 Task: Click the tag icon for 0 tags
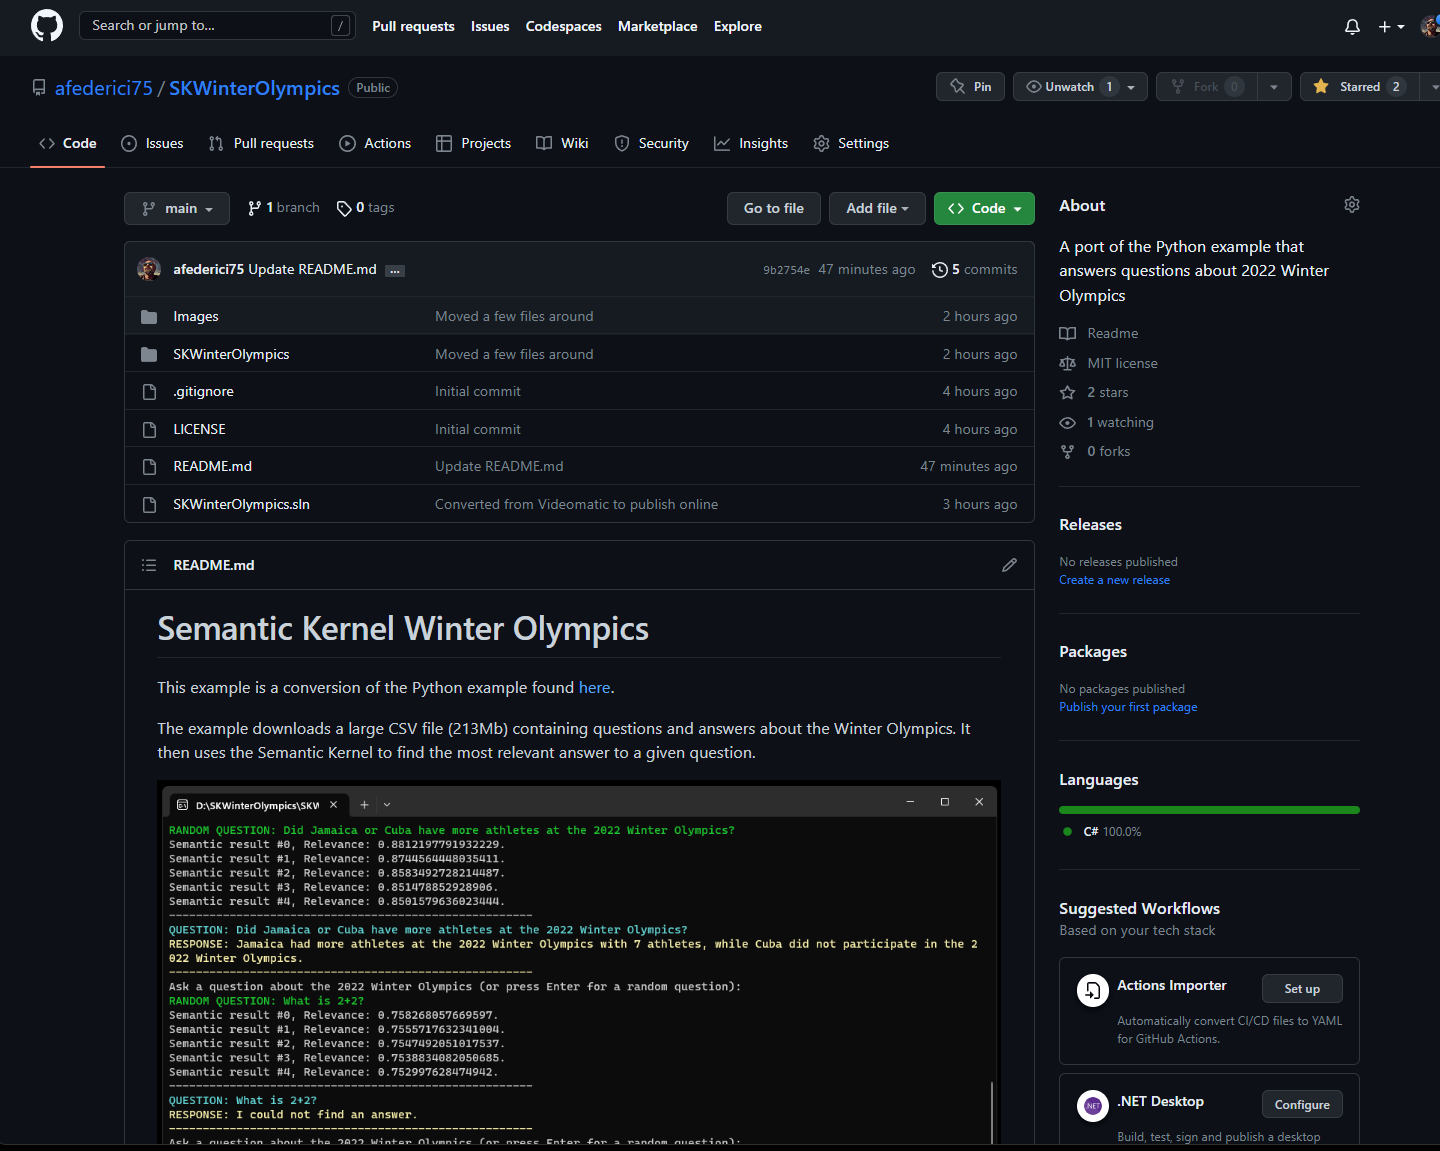click(x=344, y=208)
